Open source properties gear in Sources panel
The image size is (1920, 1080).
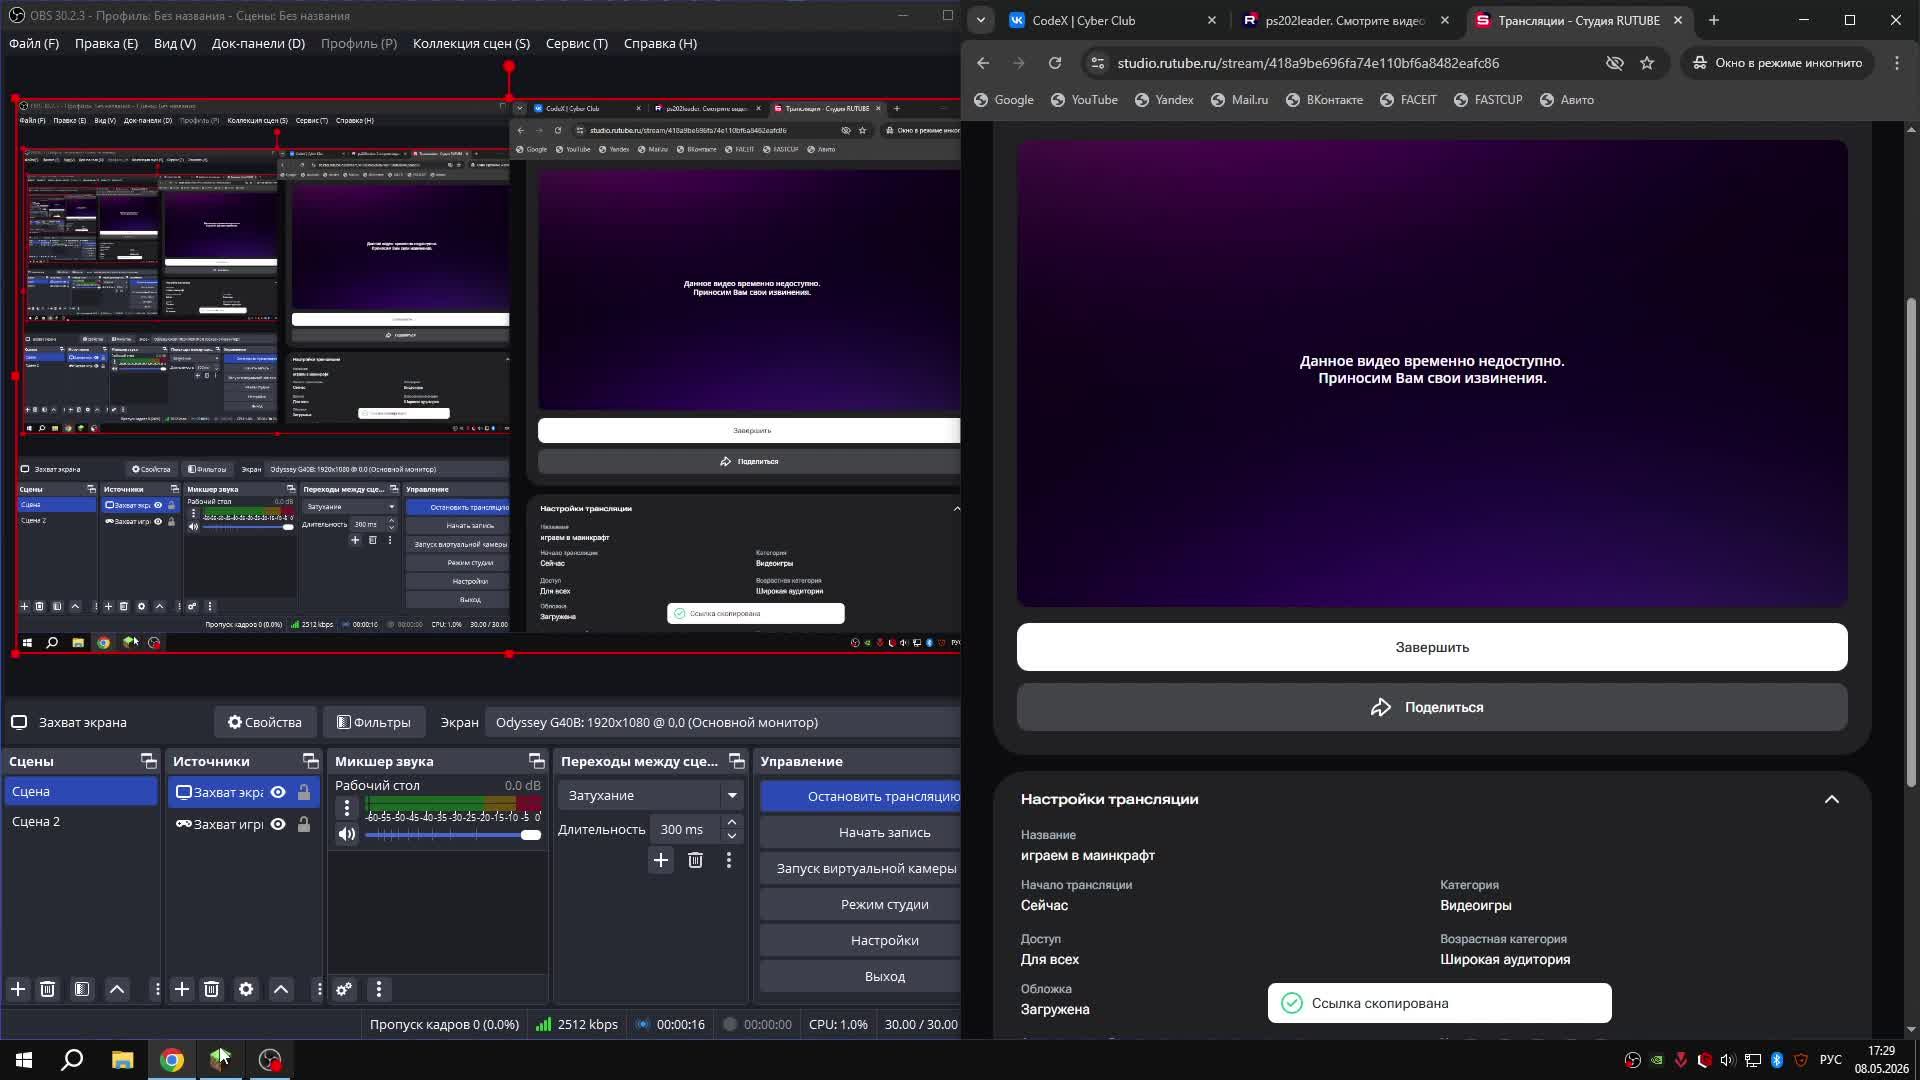[x=246, y=989]
